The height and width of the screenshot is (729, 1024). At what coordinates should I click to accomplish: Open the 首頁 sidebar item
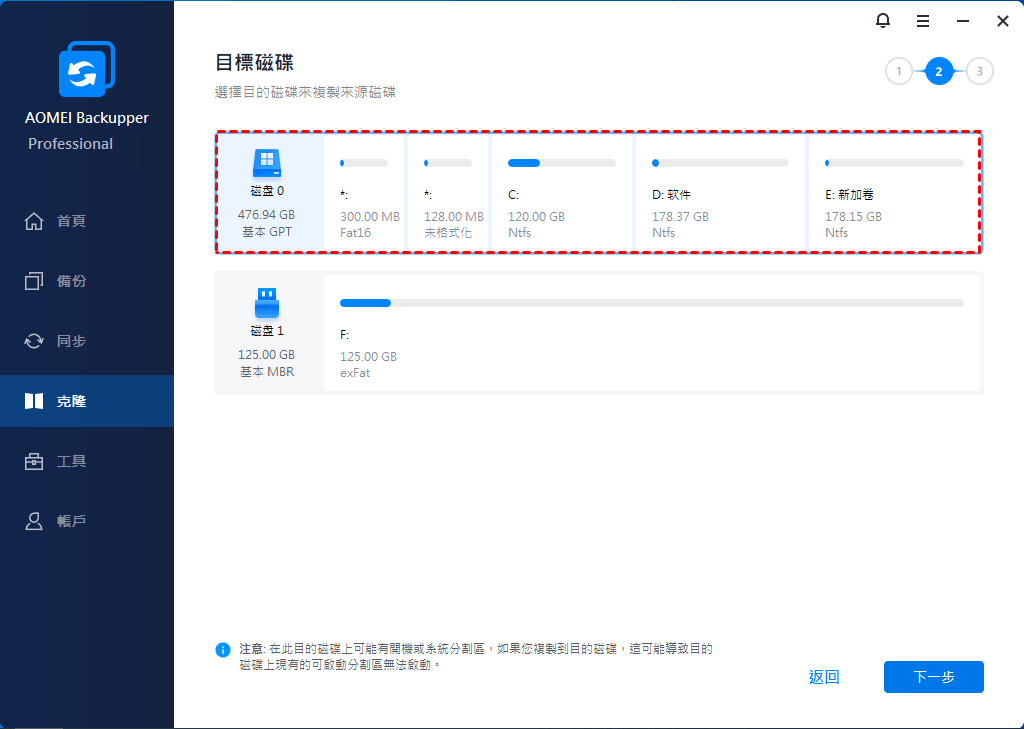[x=87, y=221]
